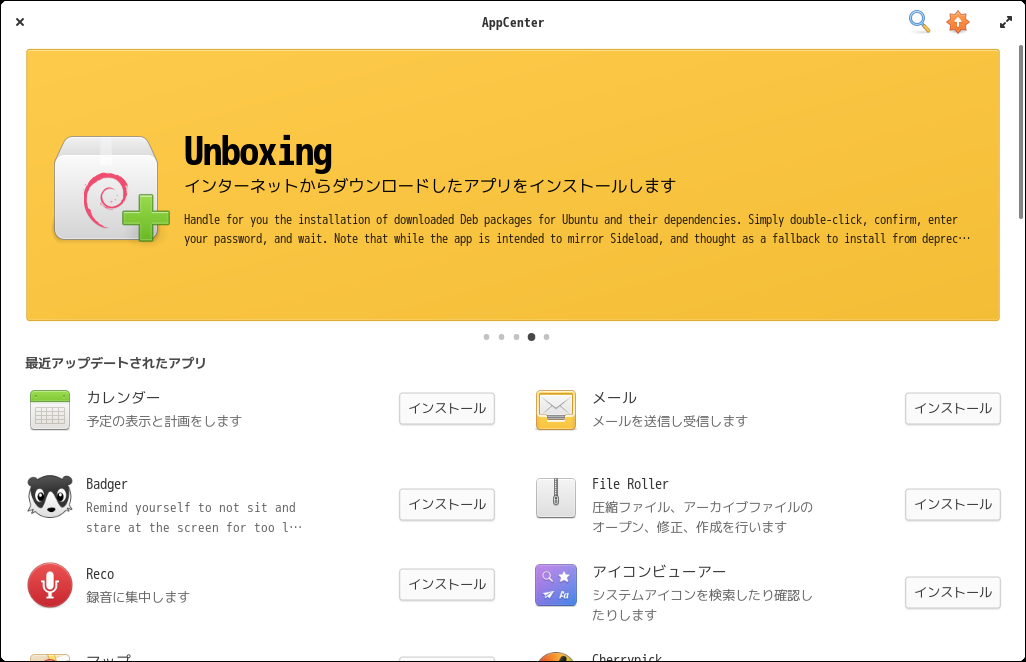The height and width of the screenshot is (662, 1026).
Task: Install the アイコンビューアー app
Action: click(953, 592)
